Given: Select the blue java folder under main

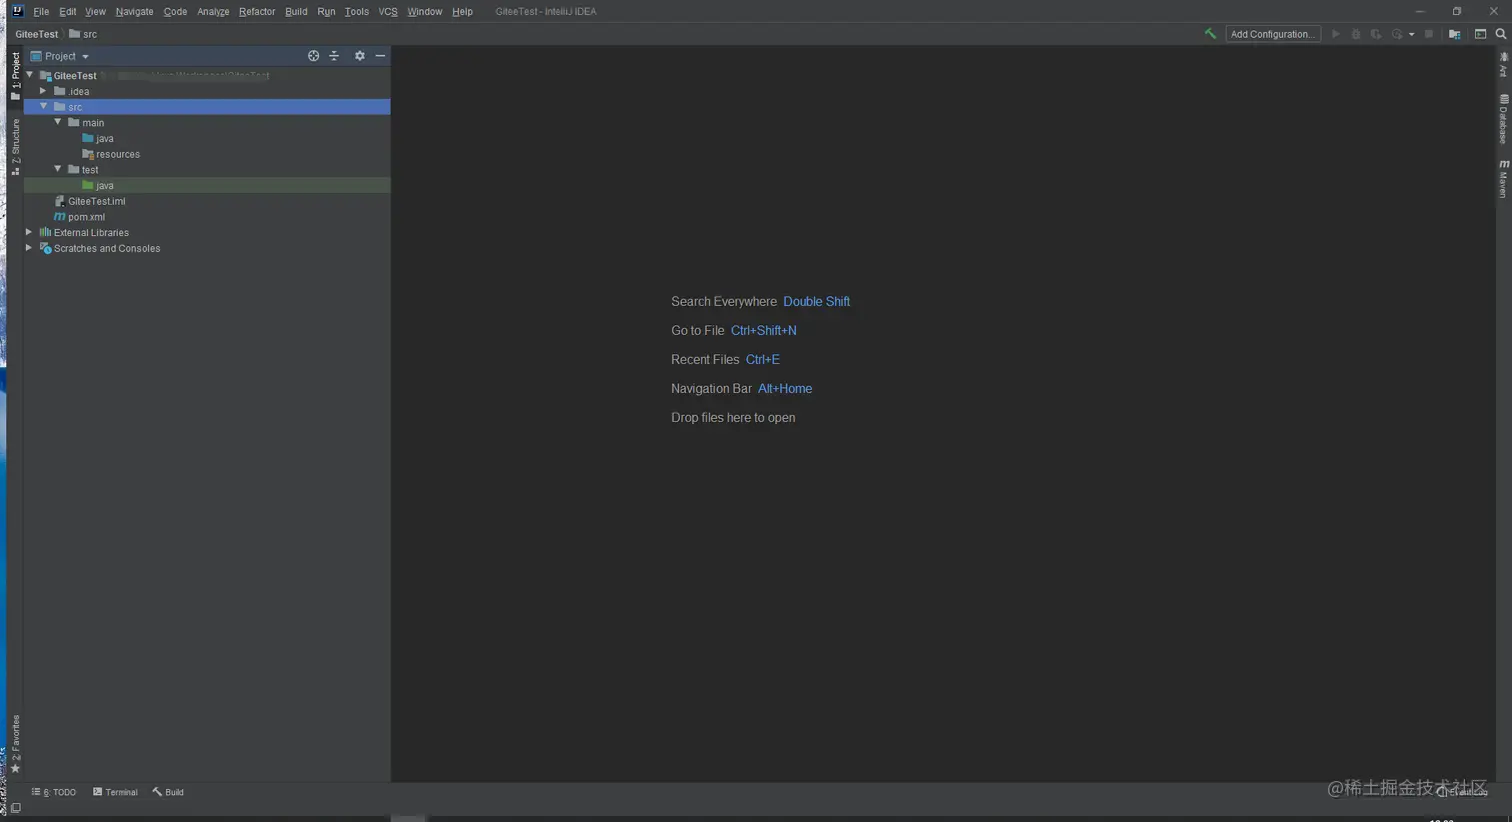Looking at the screenshot, I should (x=98, y=138).
